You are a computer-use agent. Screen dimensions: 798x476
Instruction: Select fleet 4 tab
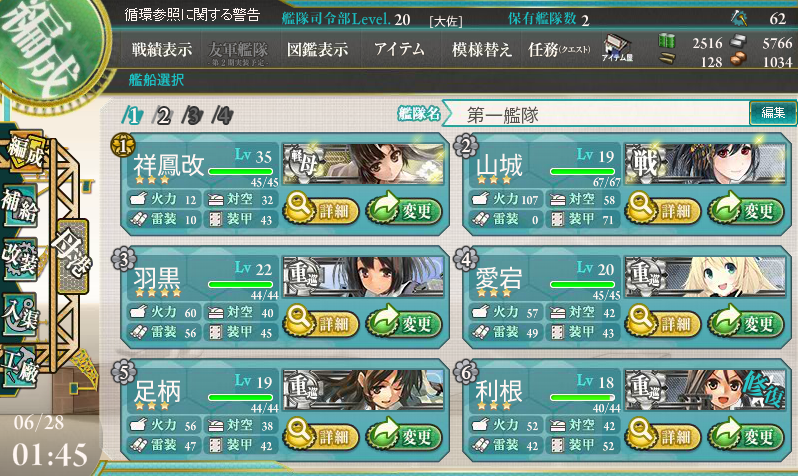click(x=223, y=116)
